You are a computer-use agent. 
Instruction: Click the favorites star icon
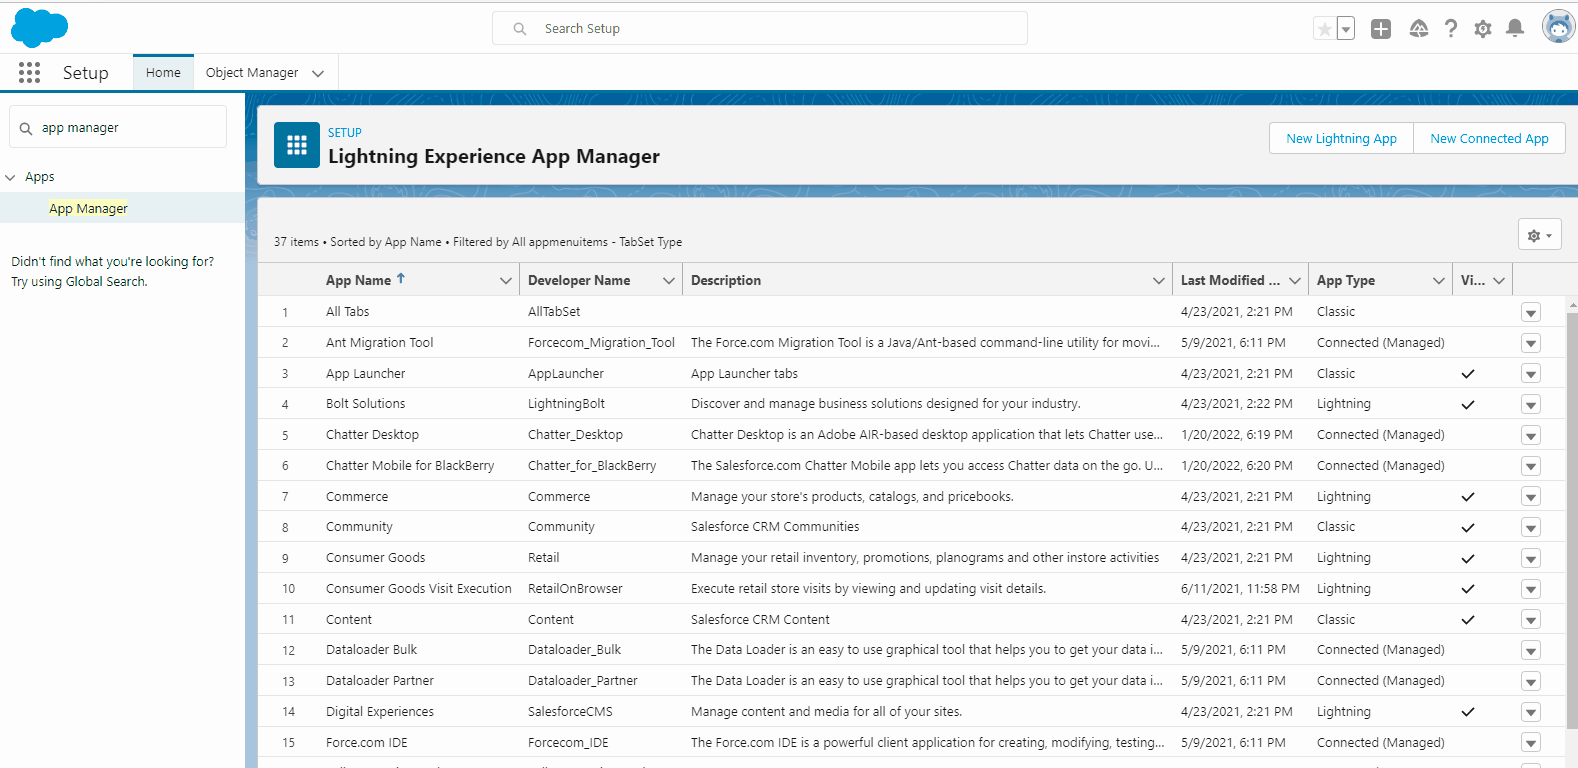click(1325, 29)
